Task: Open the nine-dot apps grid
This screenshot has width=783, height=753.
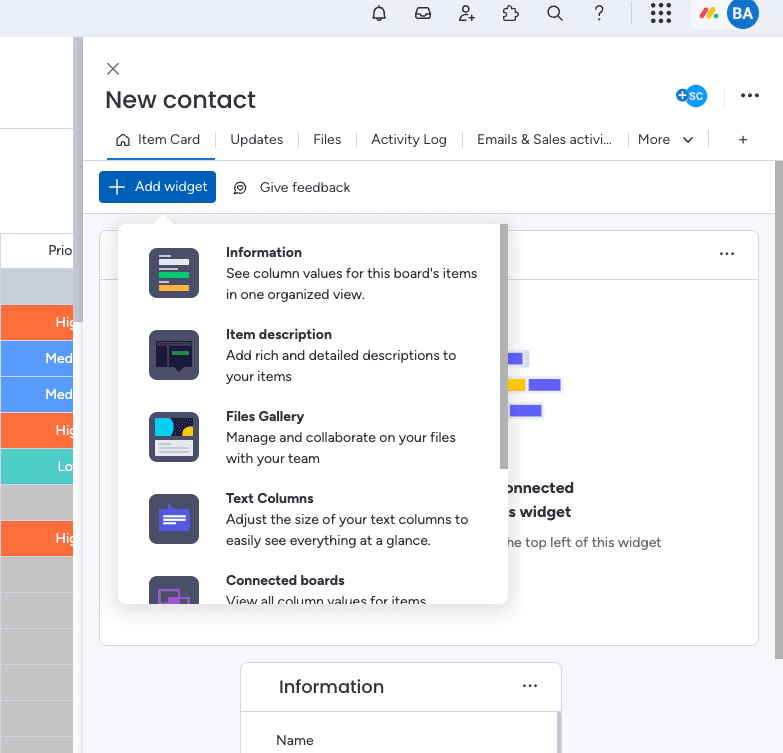Action: [x=660, y=13]
